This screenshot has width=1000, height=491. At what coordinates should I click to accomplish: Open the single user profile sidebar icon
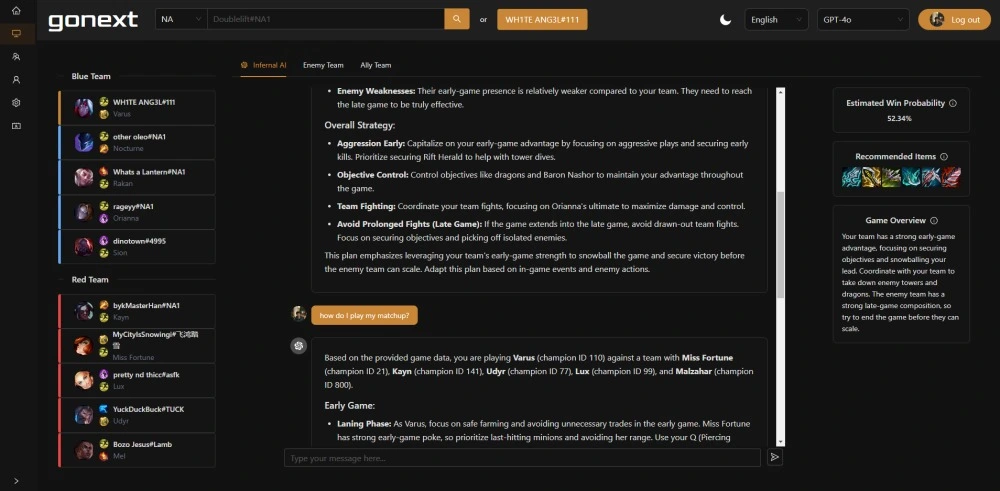(17, 80)
